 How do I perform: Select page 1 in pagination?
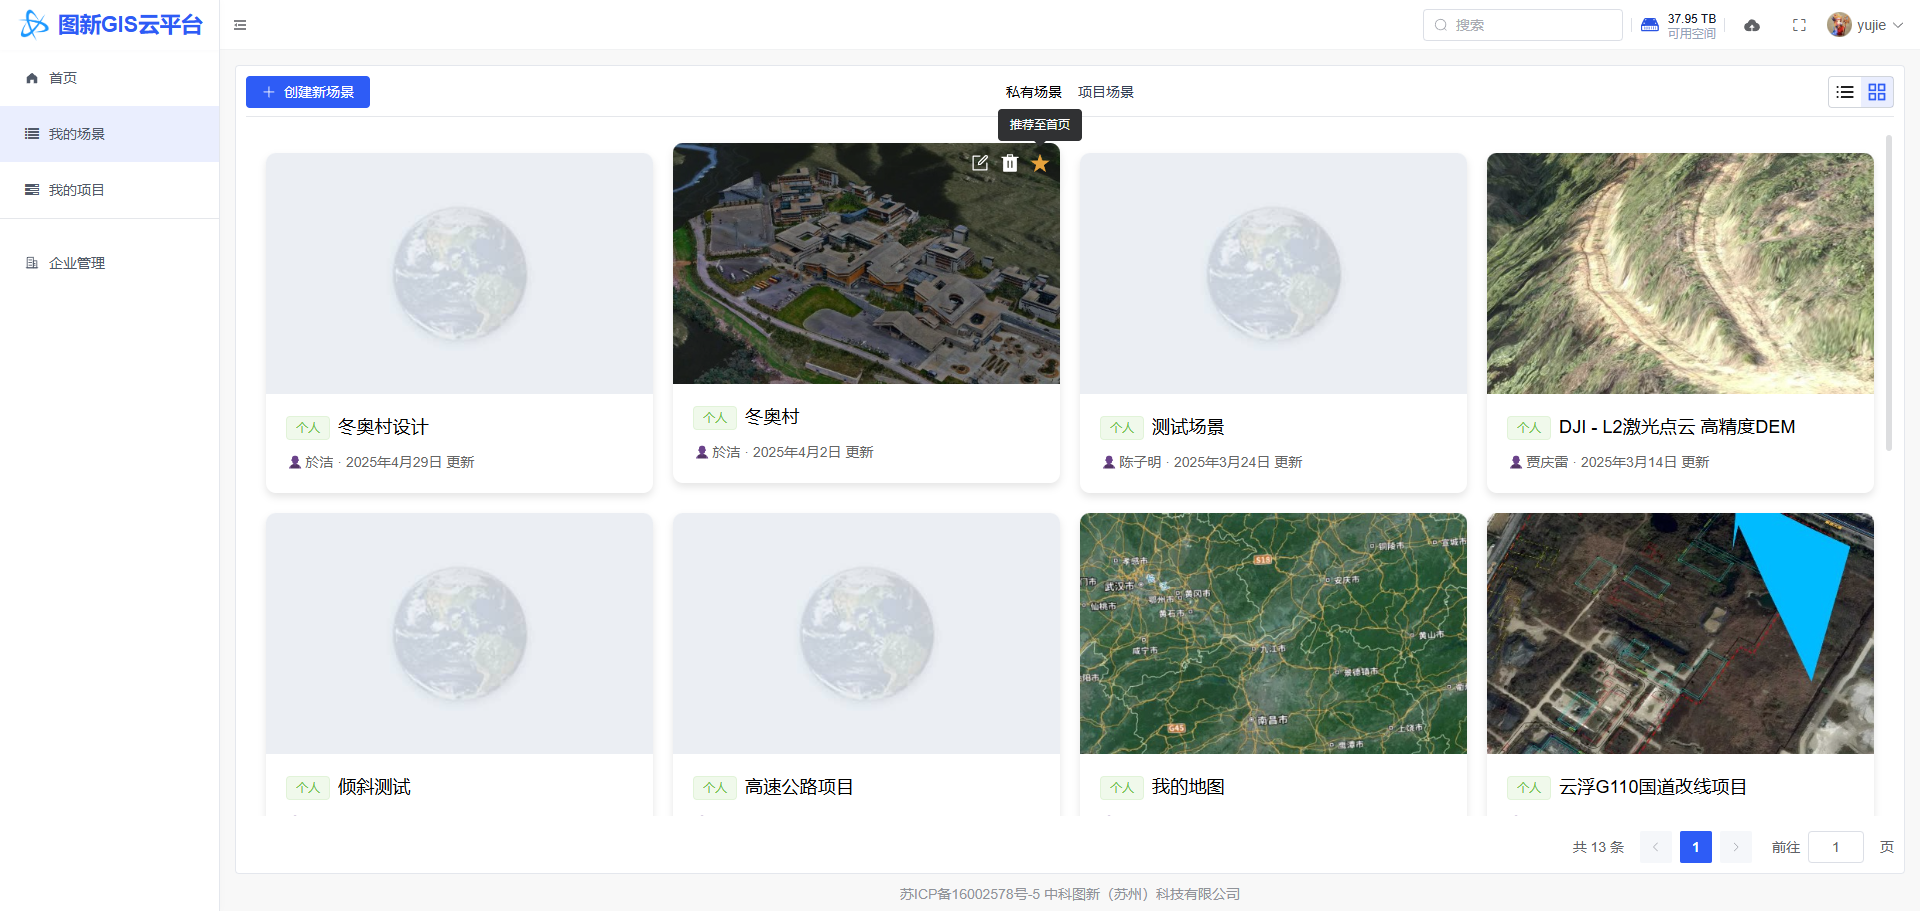click(1696, 847)
